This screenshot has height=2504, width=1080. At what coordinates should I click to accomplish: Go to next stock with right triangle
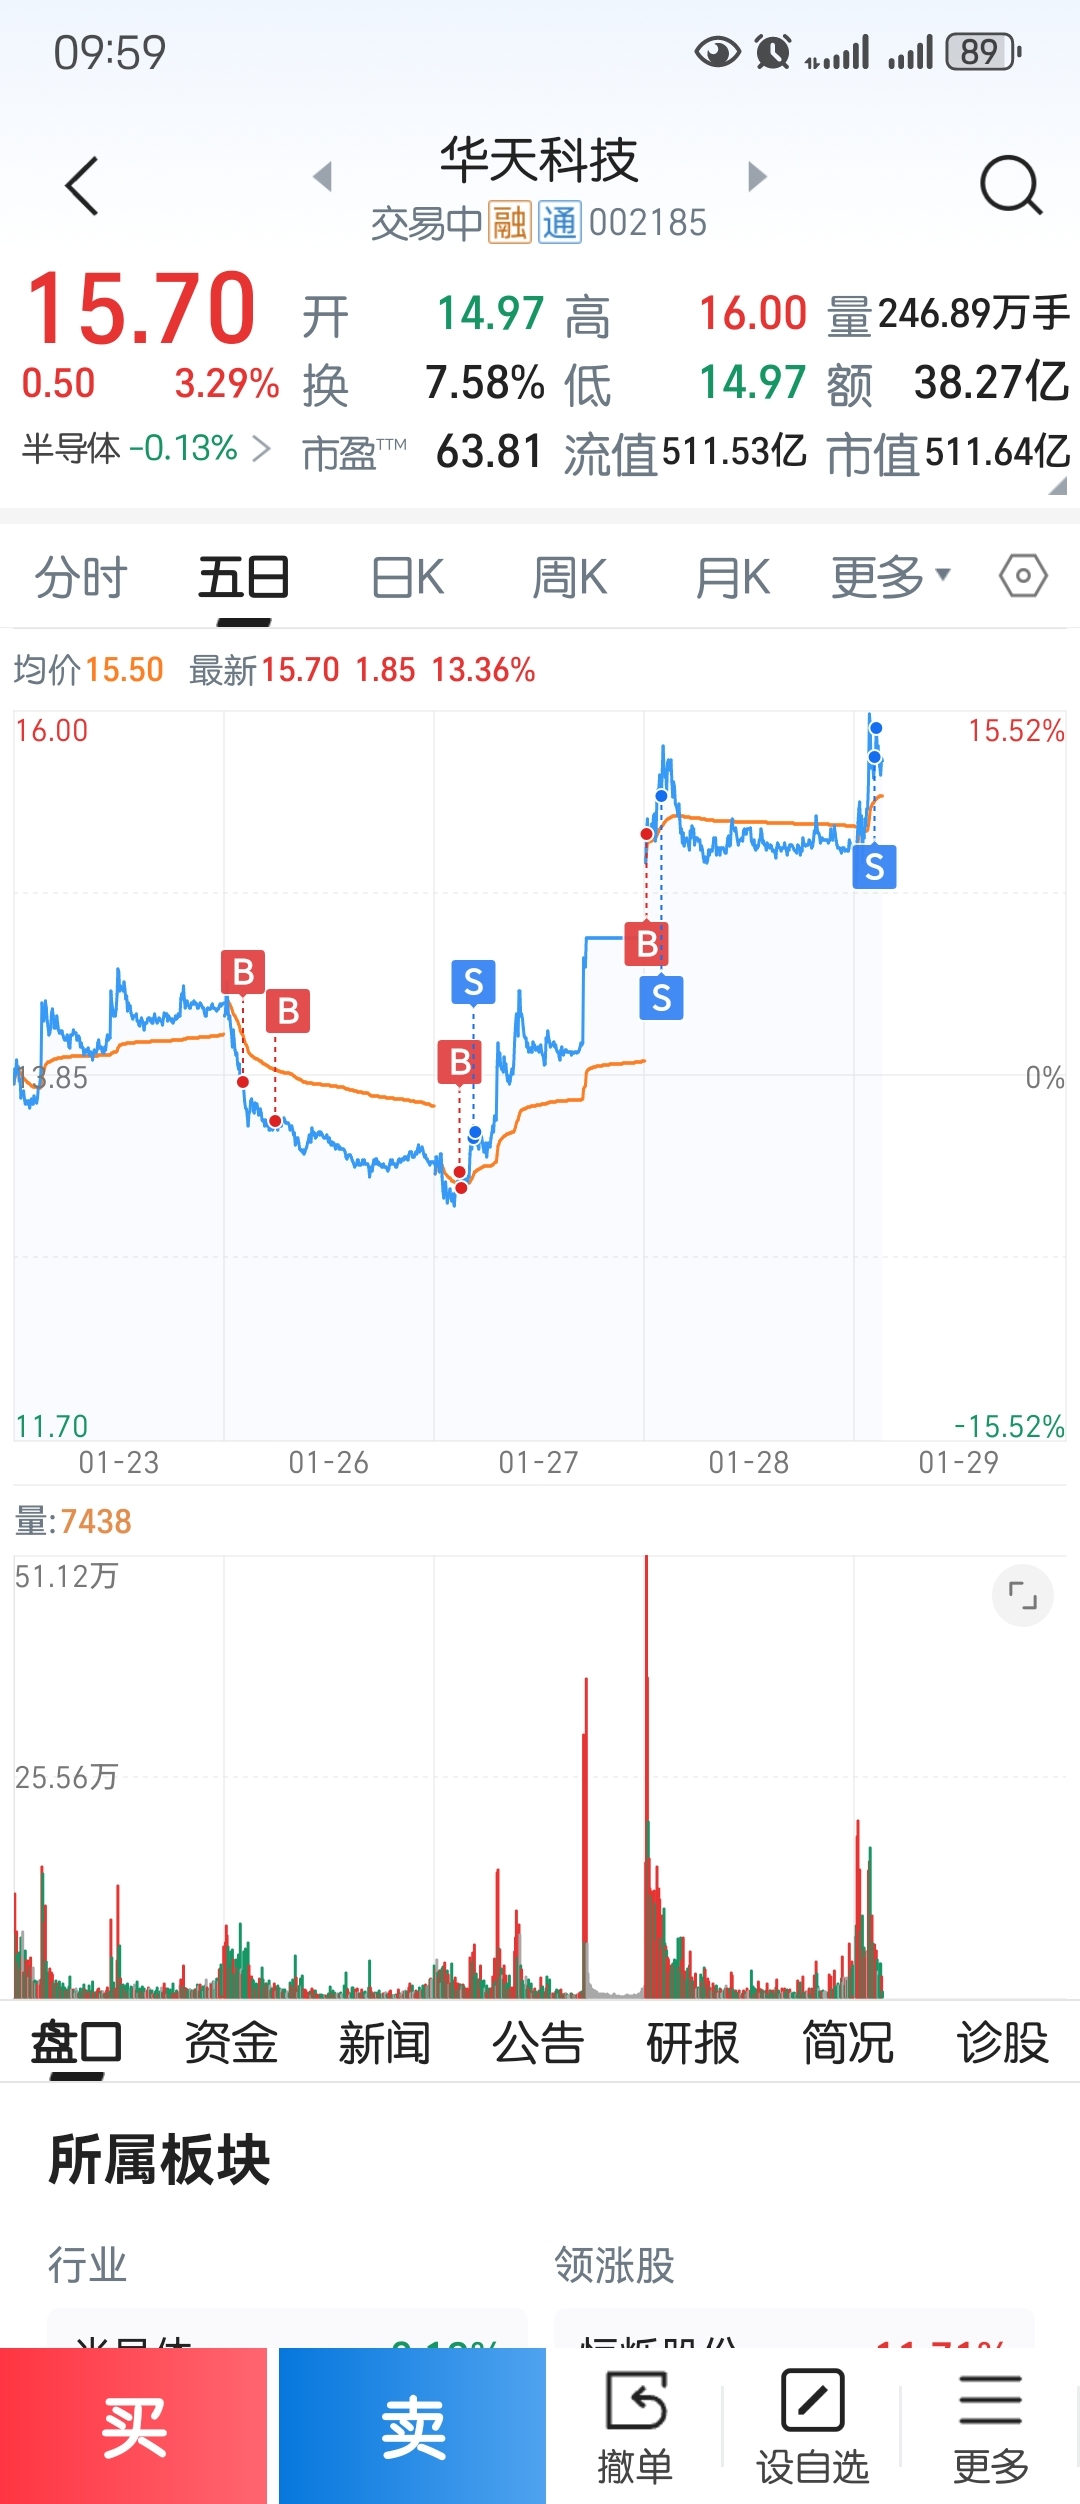tap(758, 177)
